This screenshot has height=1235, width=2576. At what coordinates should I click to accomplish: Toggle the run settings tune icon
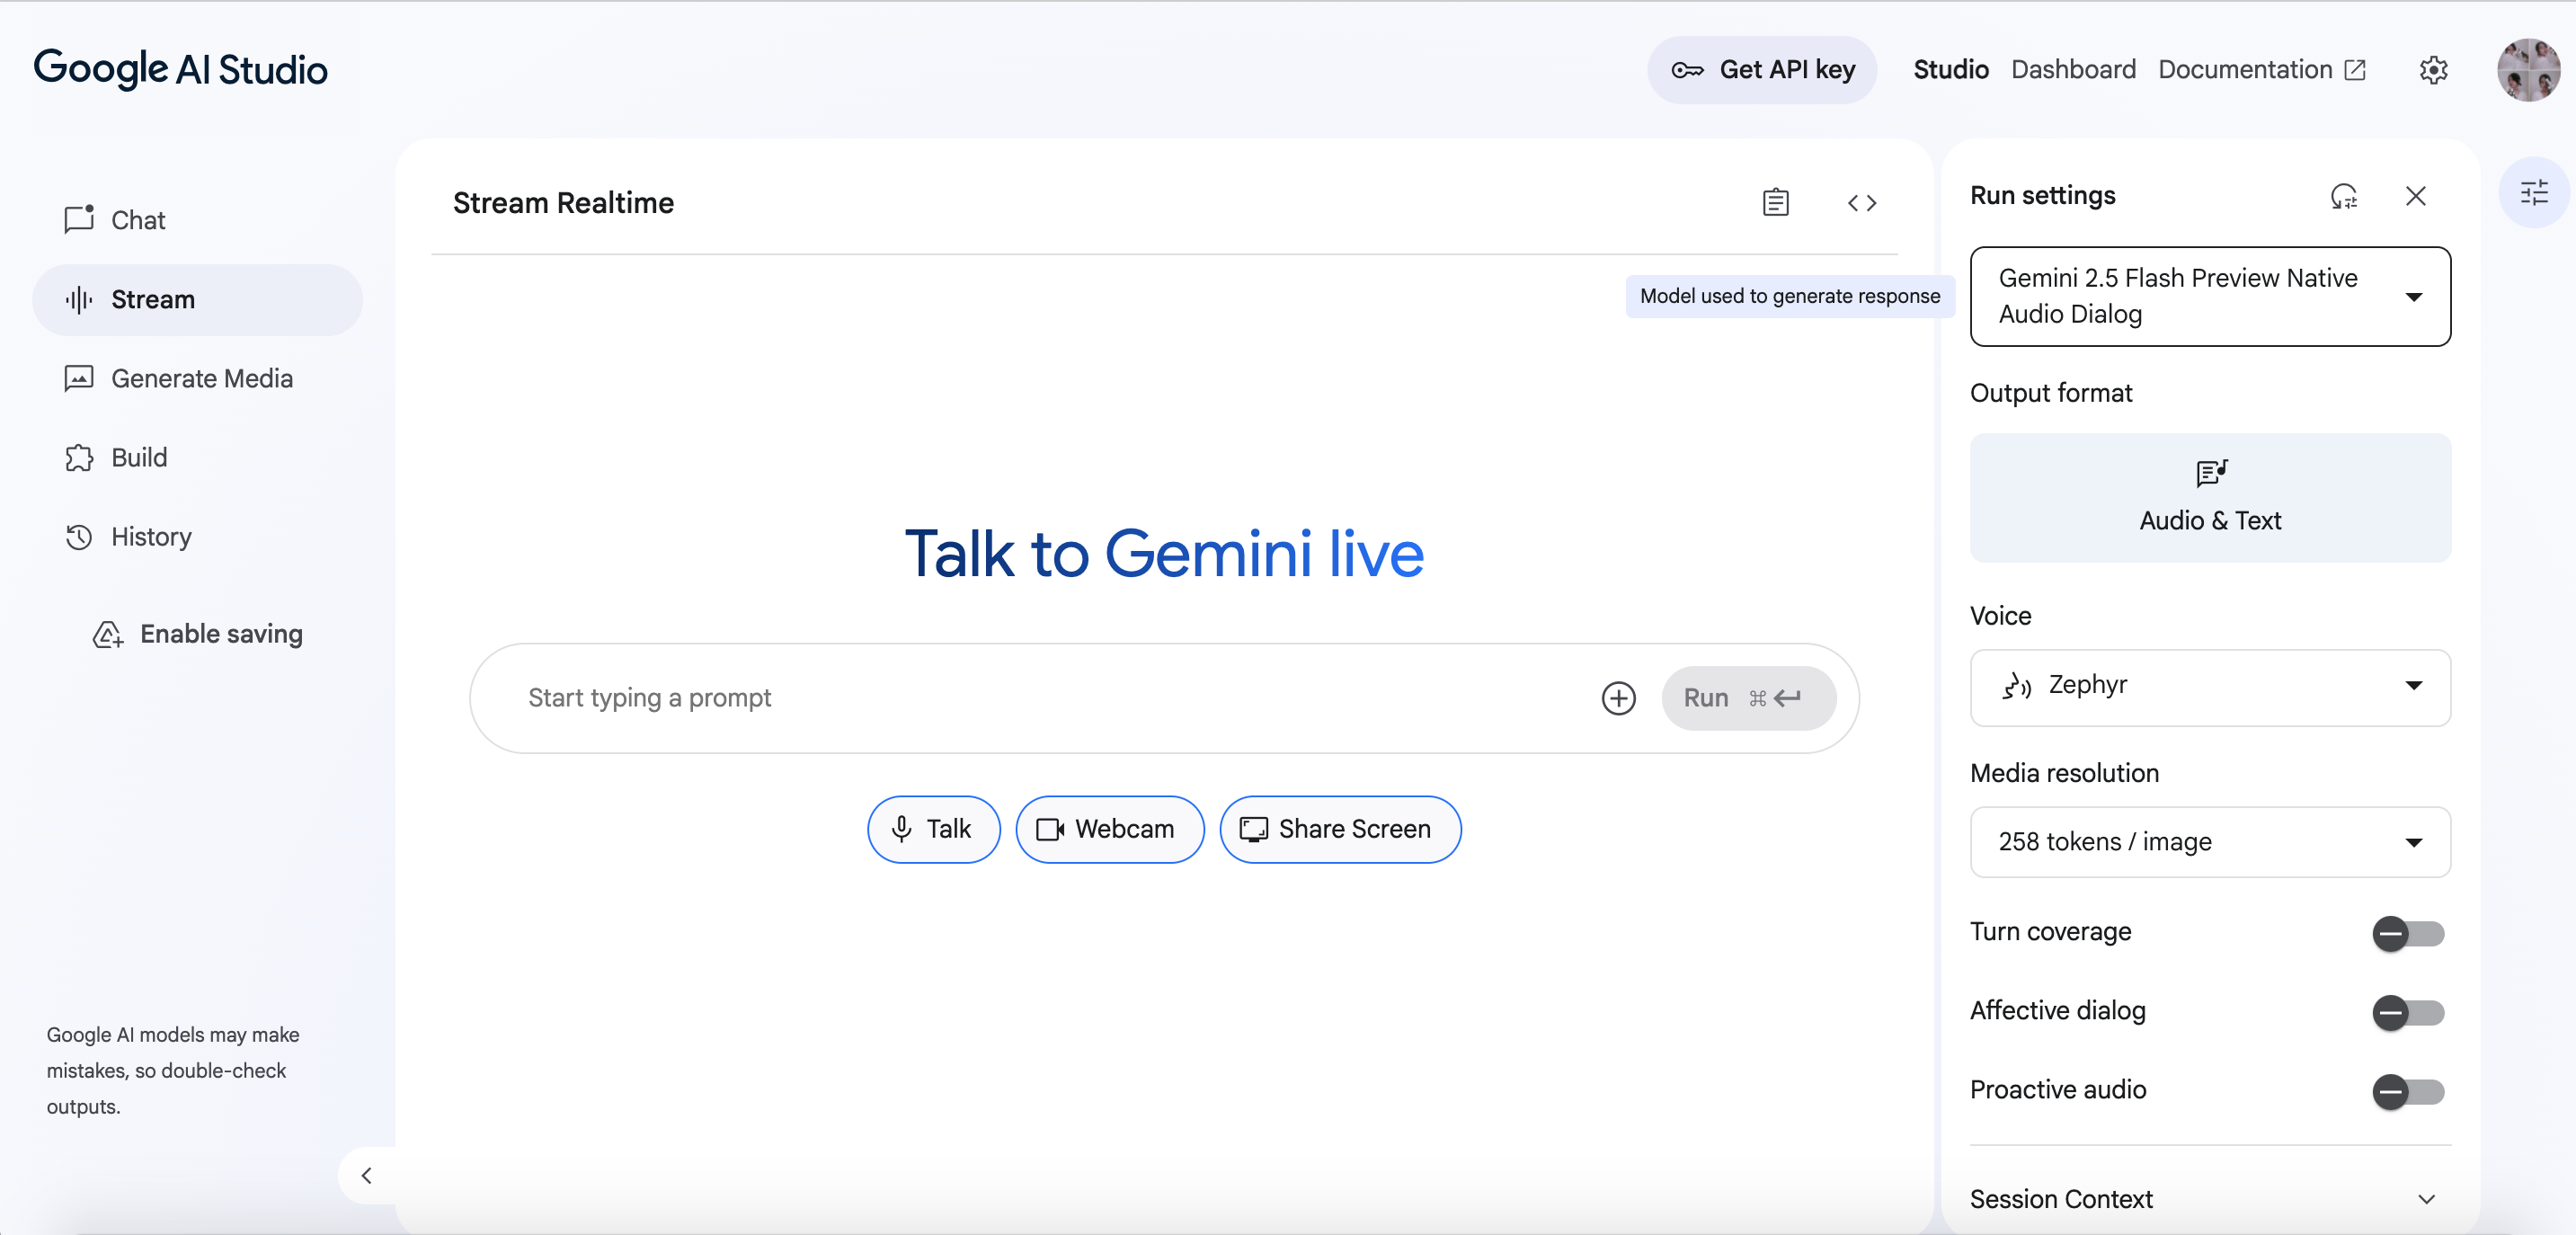2533,192
